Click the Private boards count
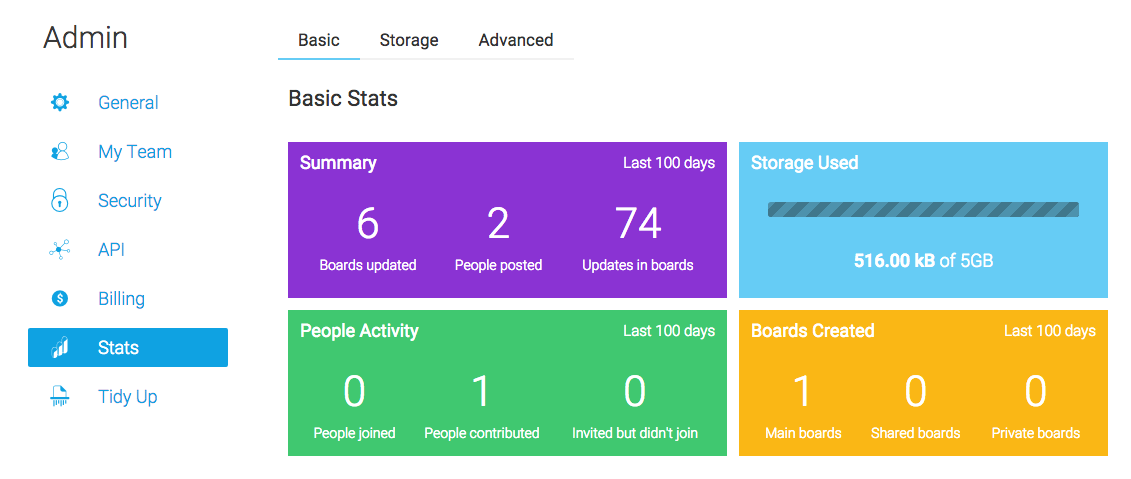The height and width of the screenshot is (479, 1131). pyautogui.click(x=1036, y=392)
